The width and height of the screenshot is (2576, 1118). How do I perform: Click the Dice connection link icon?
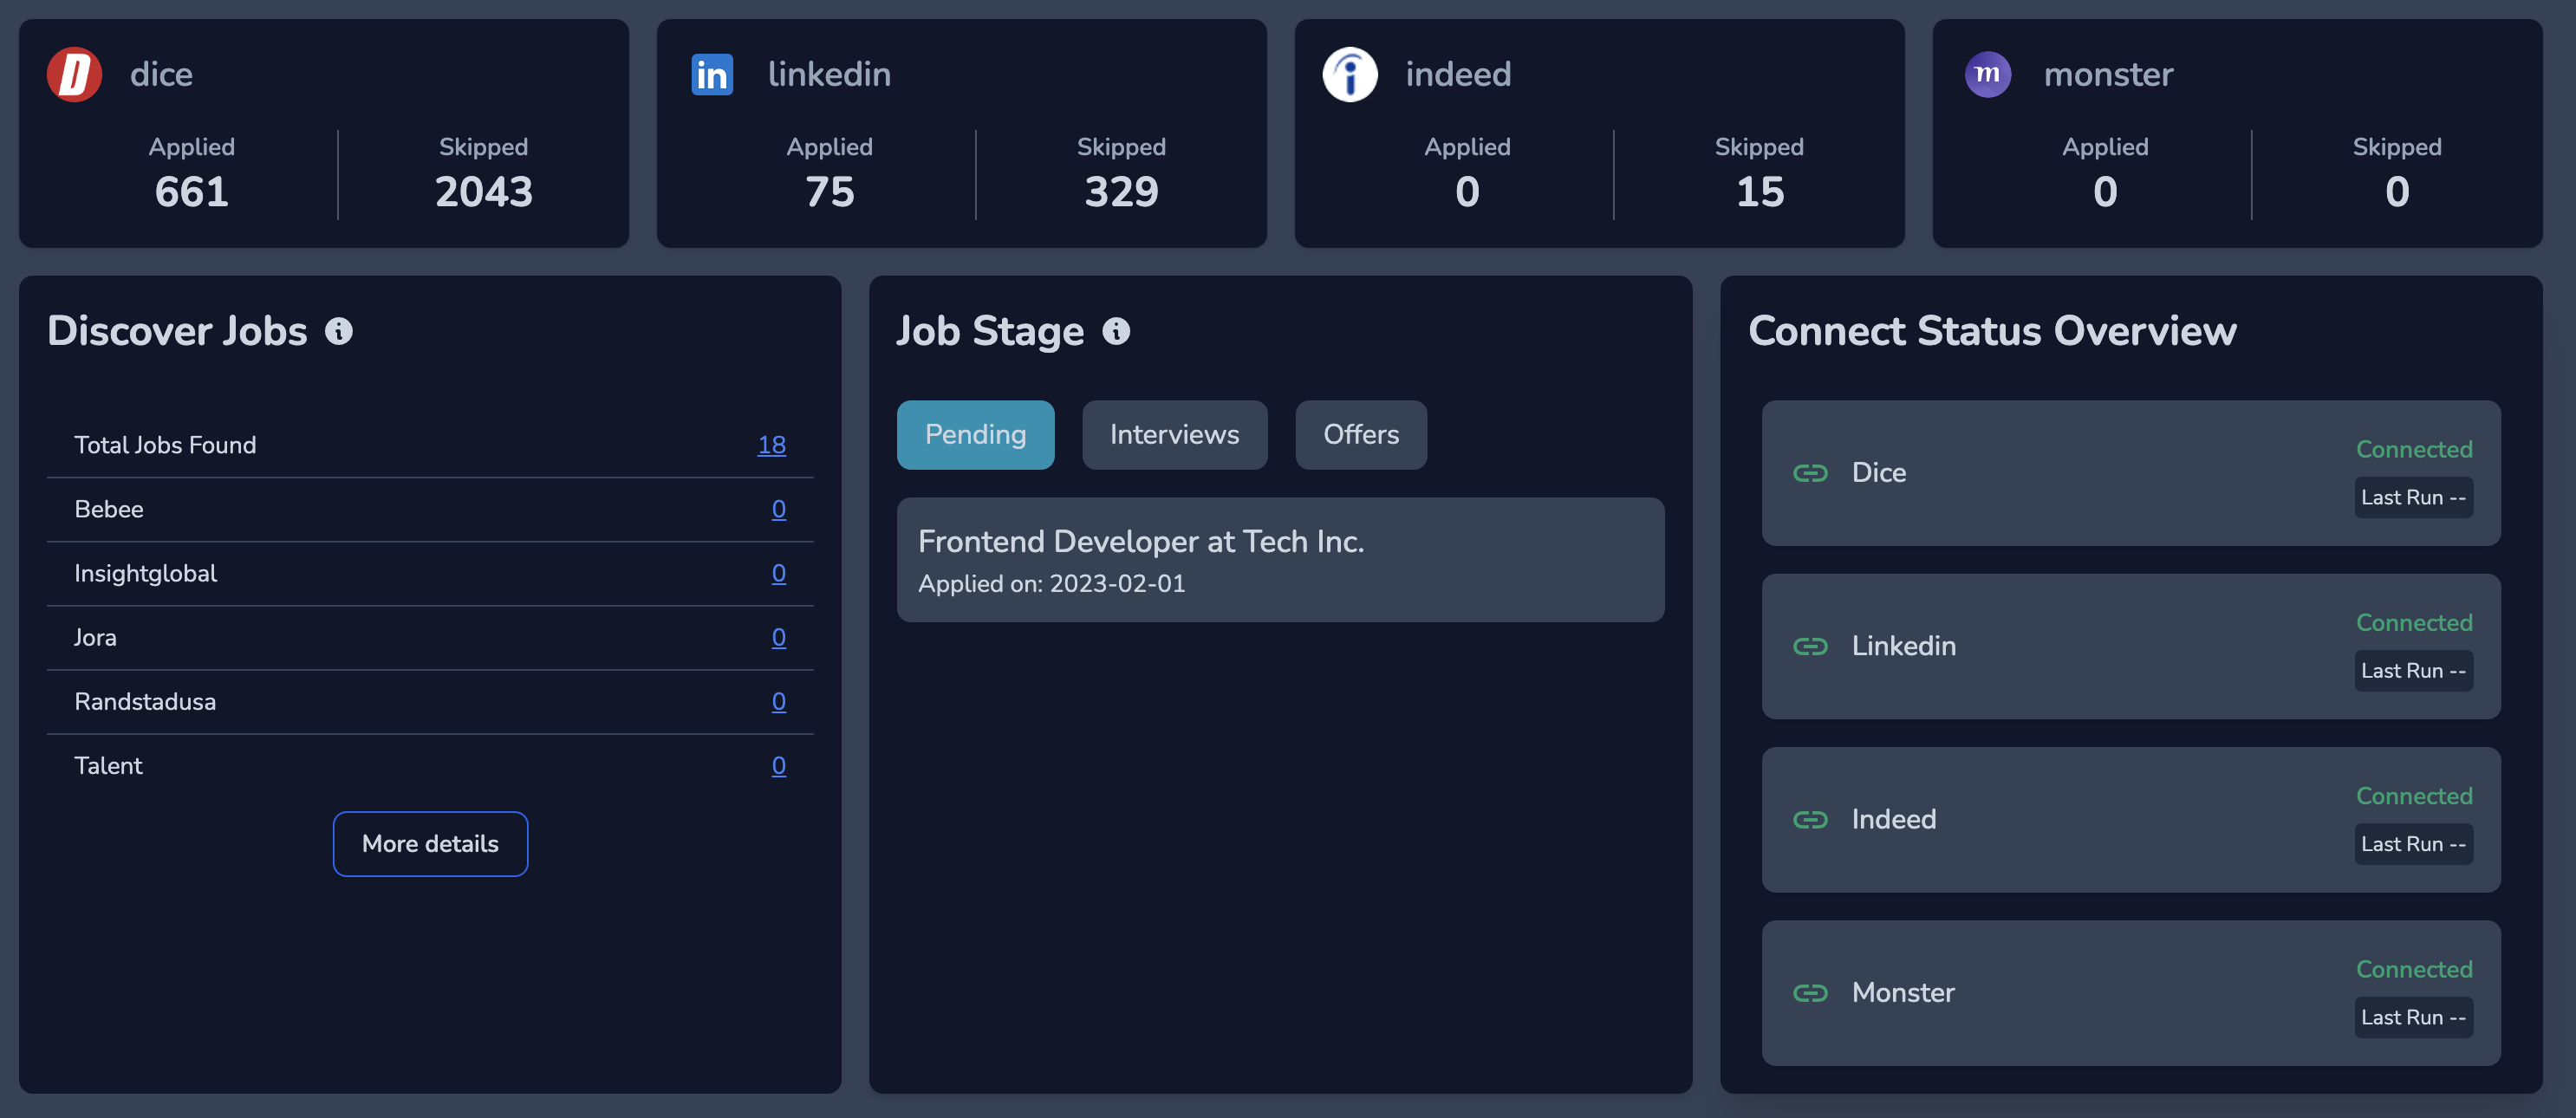1810,473
